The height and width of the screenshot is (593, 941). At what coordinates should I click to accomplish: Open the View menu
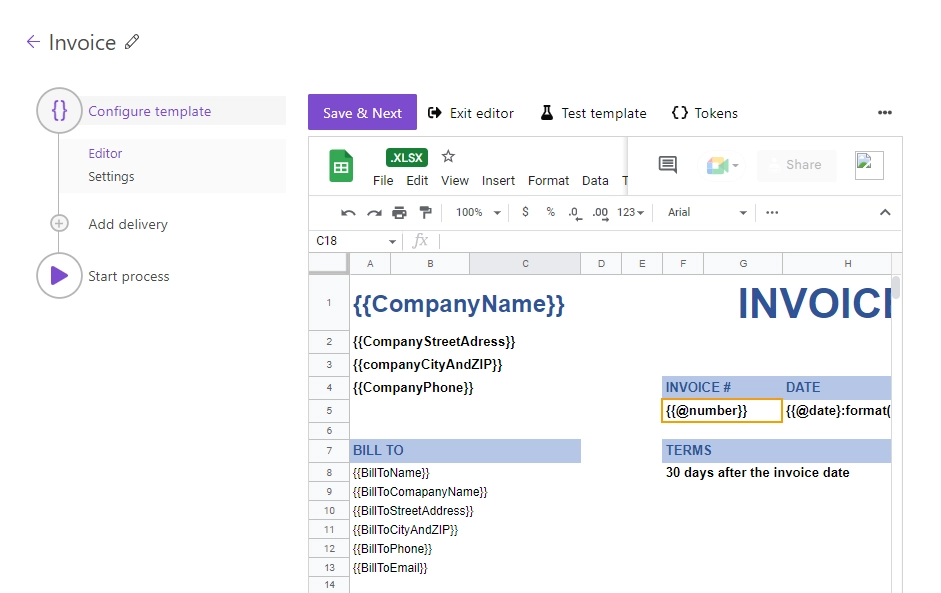pos(454,181)
